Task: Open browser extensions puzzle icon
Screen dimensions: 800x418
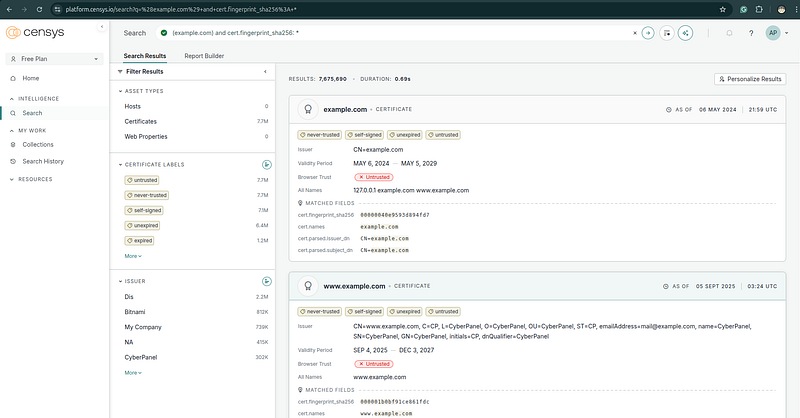Action: 759,9
